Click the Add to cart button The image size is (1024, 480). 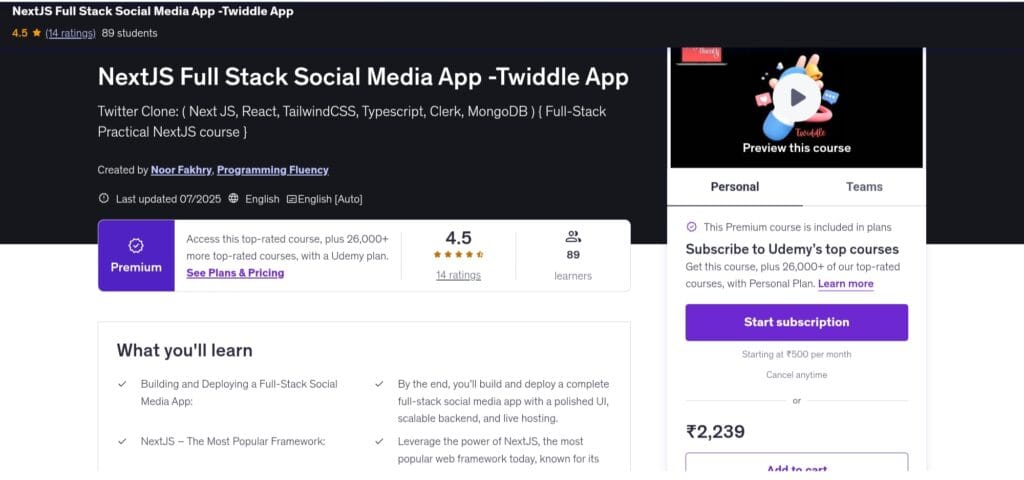pyautogui.click(x=796, y=467)
